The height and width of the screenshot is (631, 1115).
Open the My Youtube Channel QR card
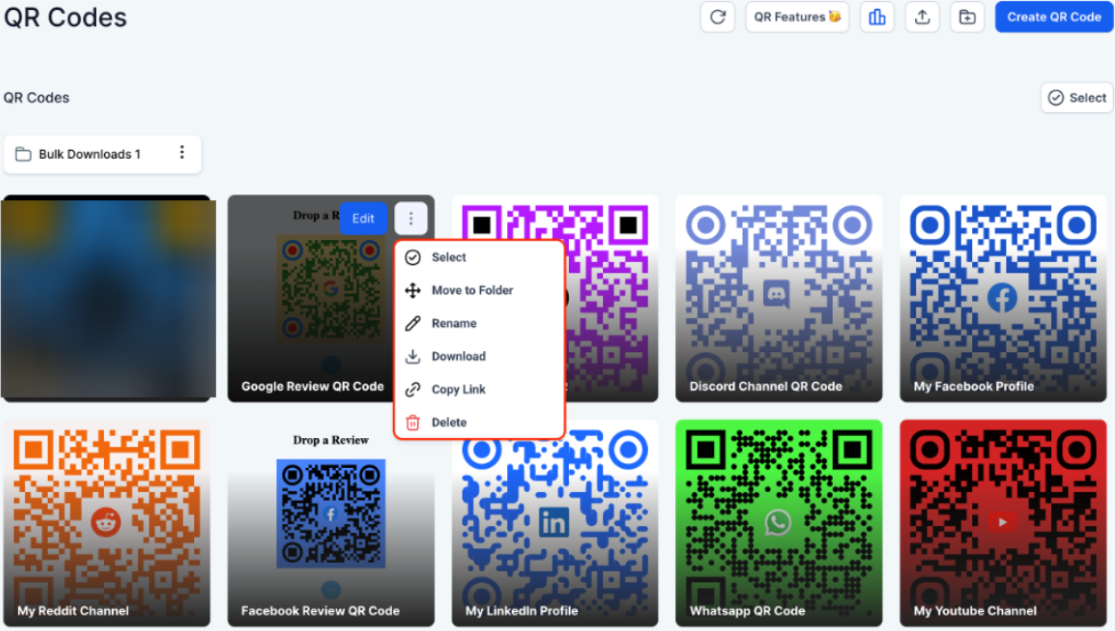click(1003, 523)
